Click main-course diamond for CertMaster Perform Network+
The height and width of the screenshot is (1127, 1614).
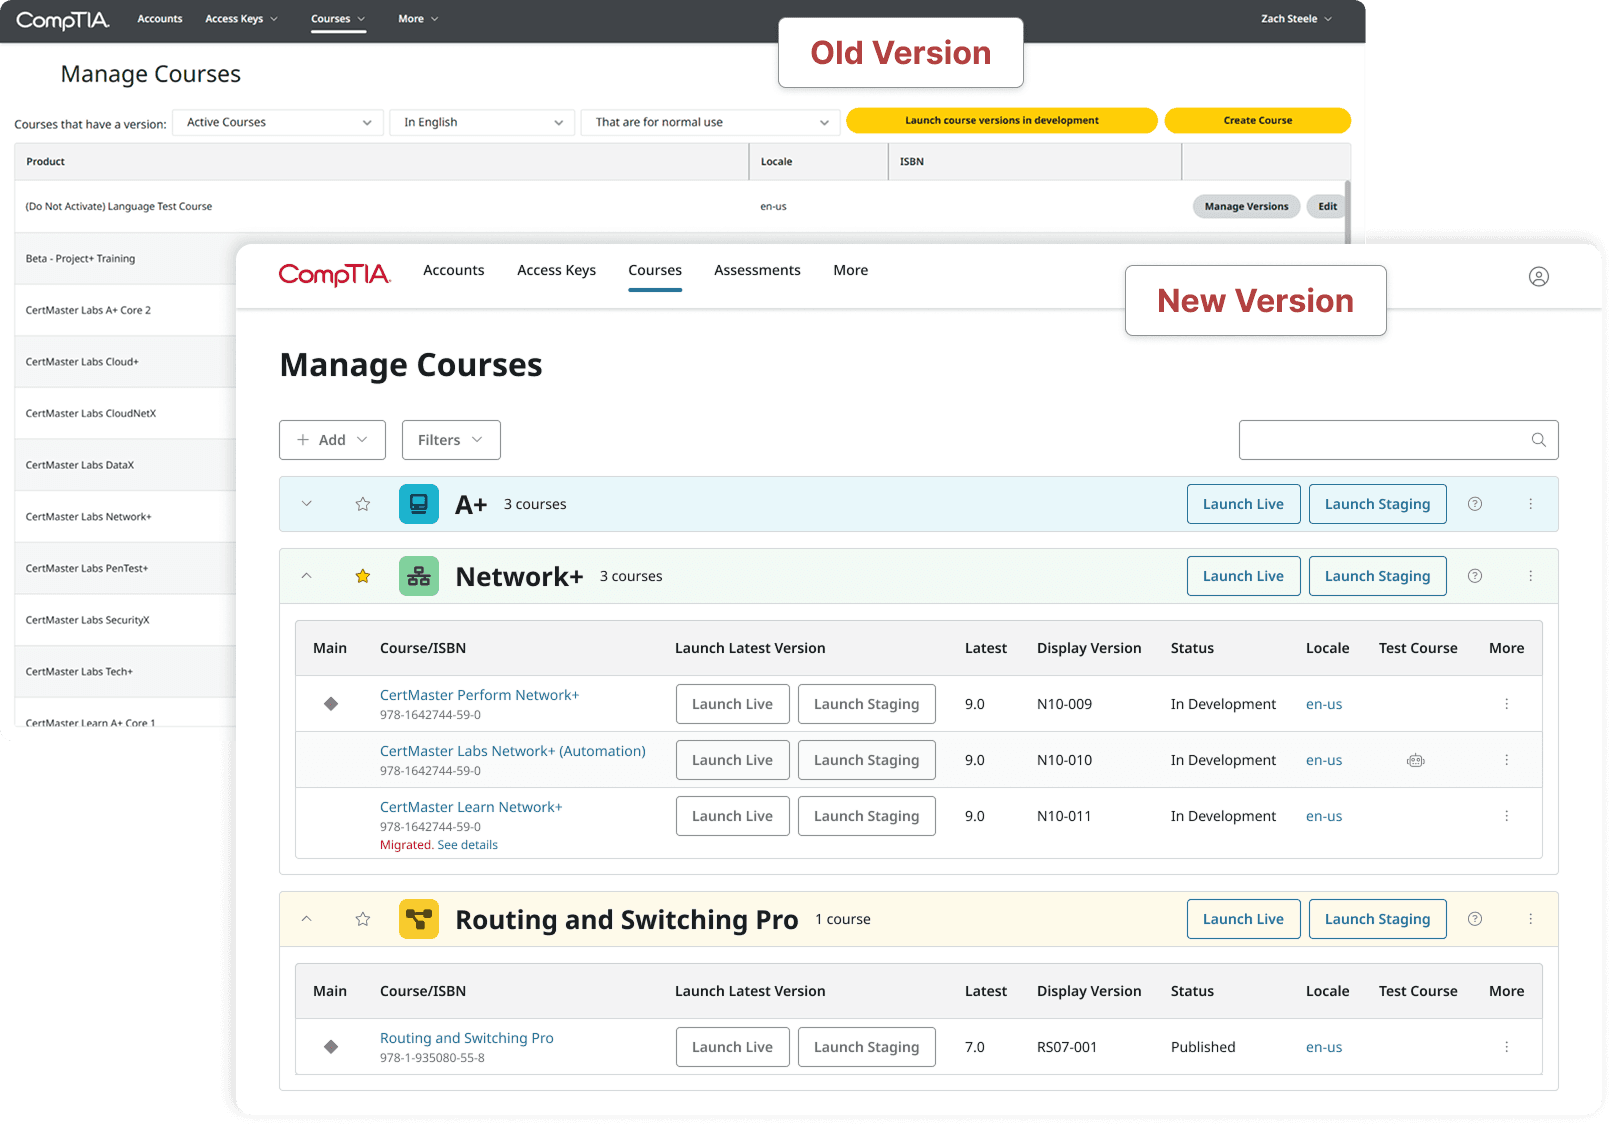tap(331, 704)
